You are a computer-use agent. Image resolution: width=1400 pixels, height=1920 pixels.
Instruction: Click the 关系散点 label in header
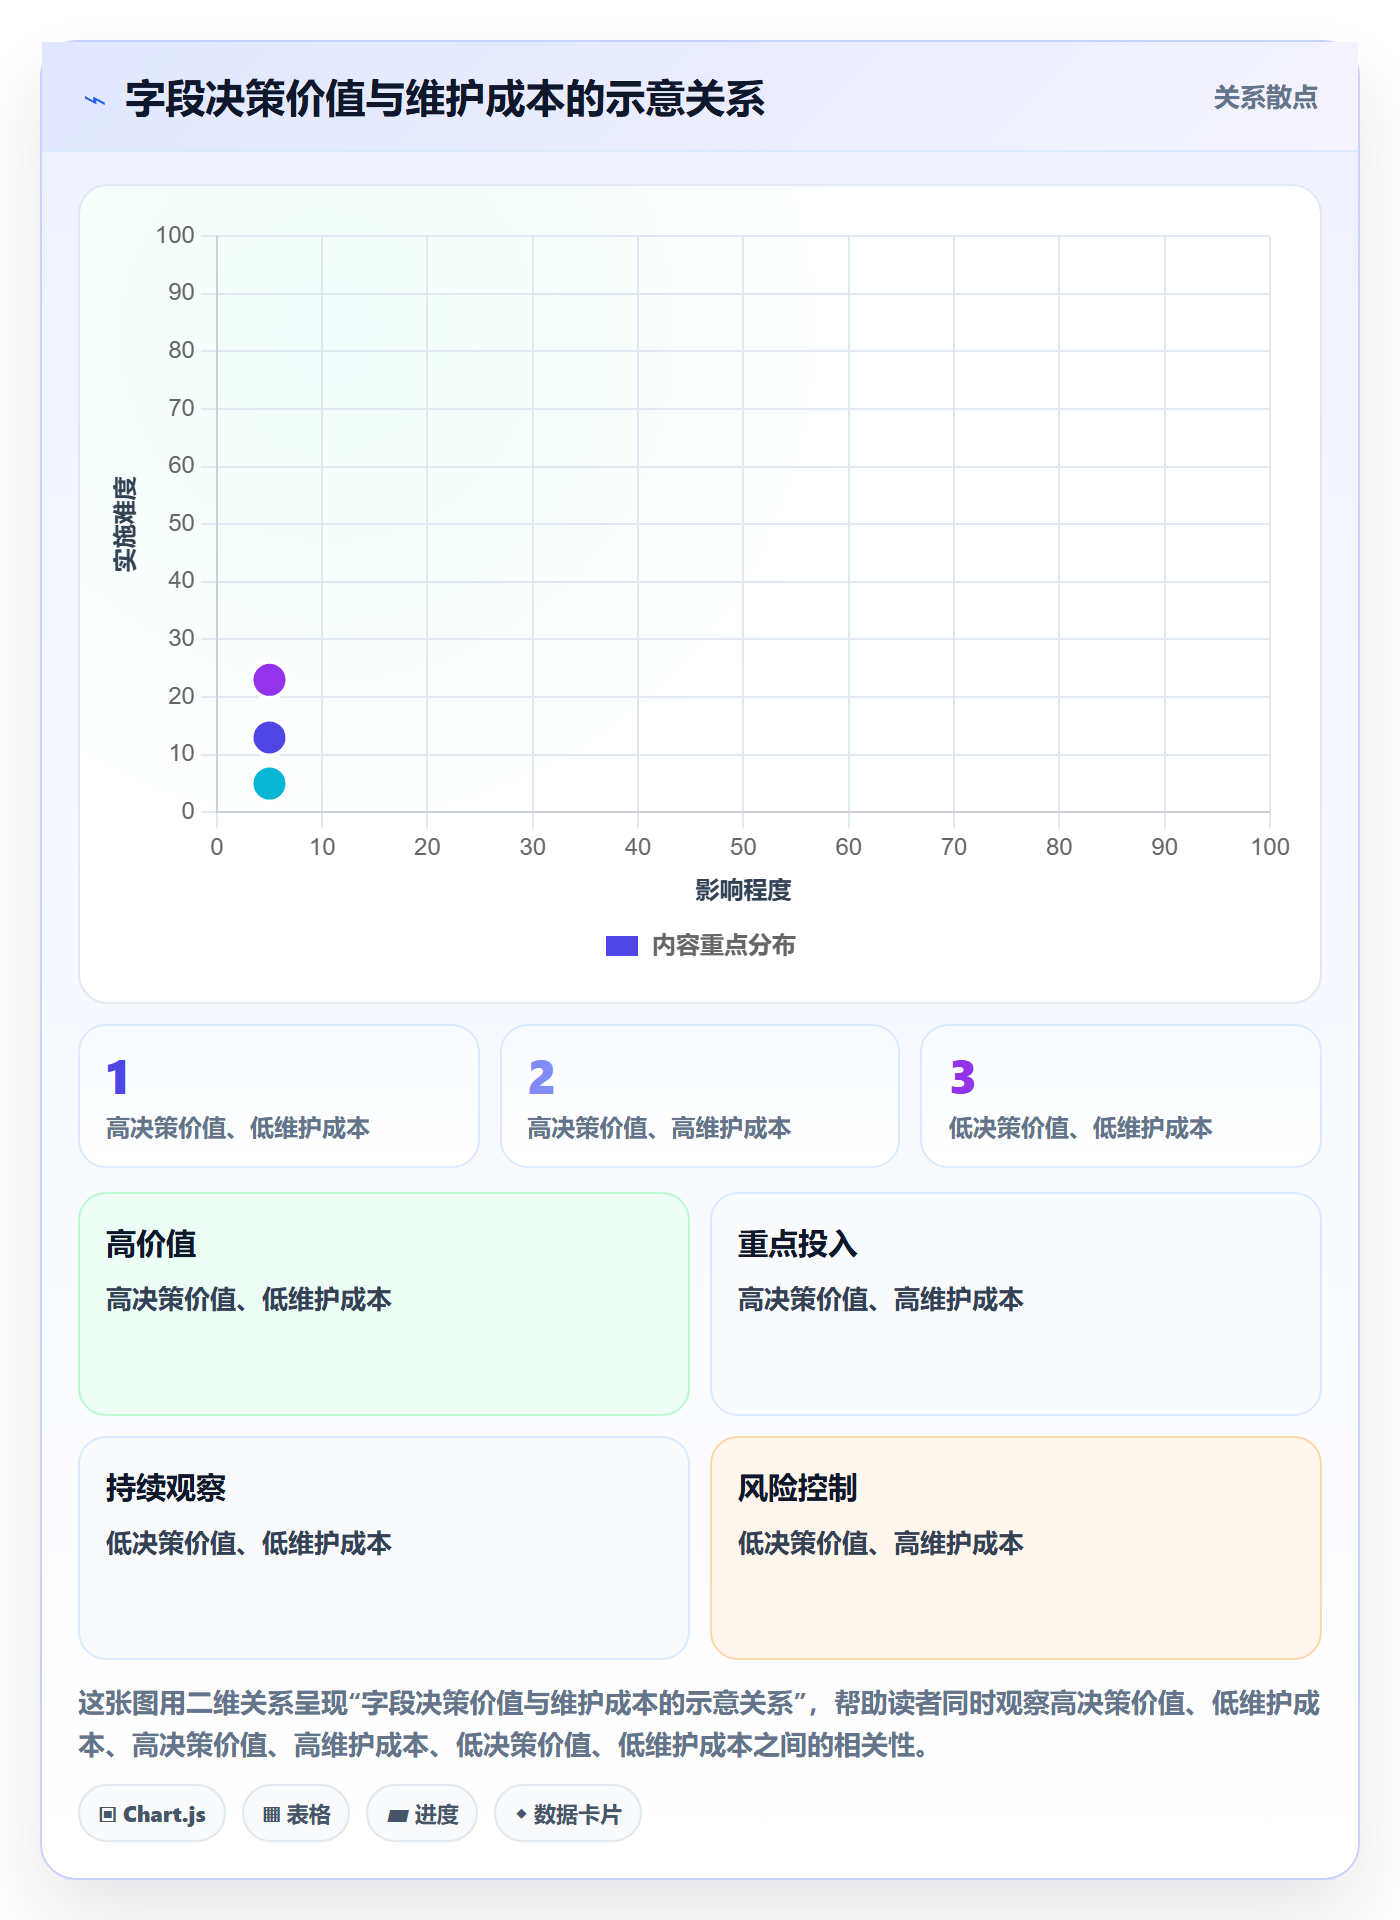(x=1265, y=98)
